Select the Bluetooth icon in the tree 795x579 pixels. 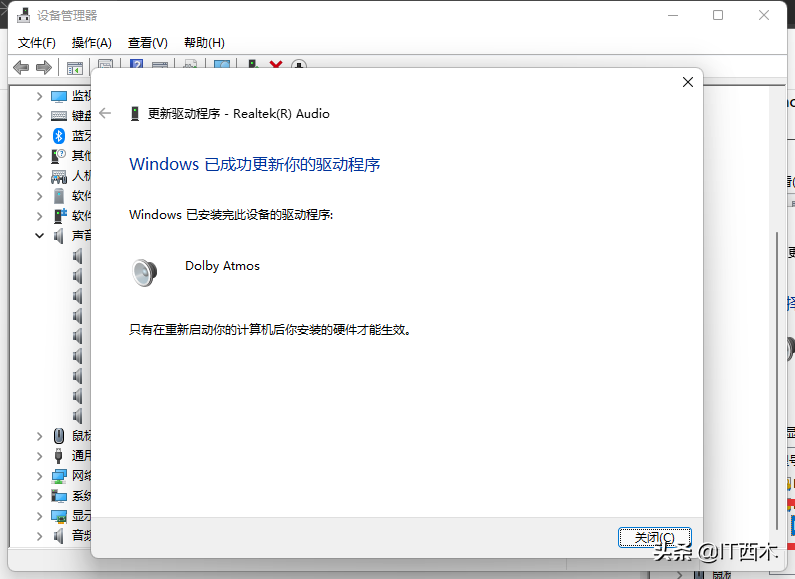[x=59, y=136]
